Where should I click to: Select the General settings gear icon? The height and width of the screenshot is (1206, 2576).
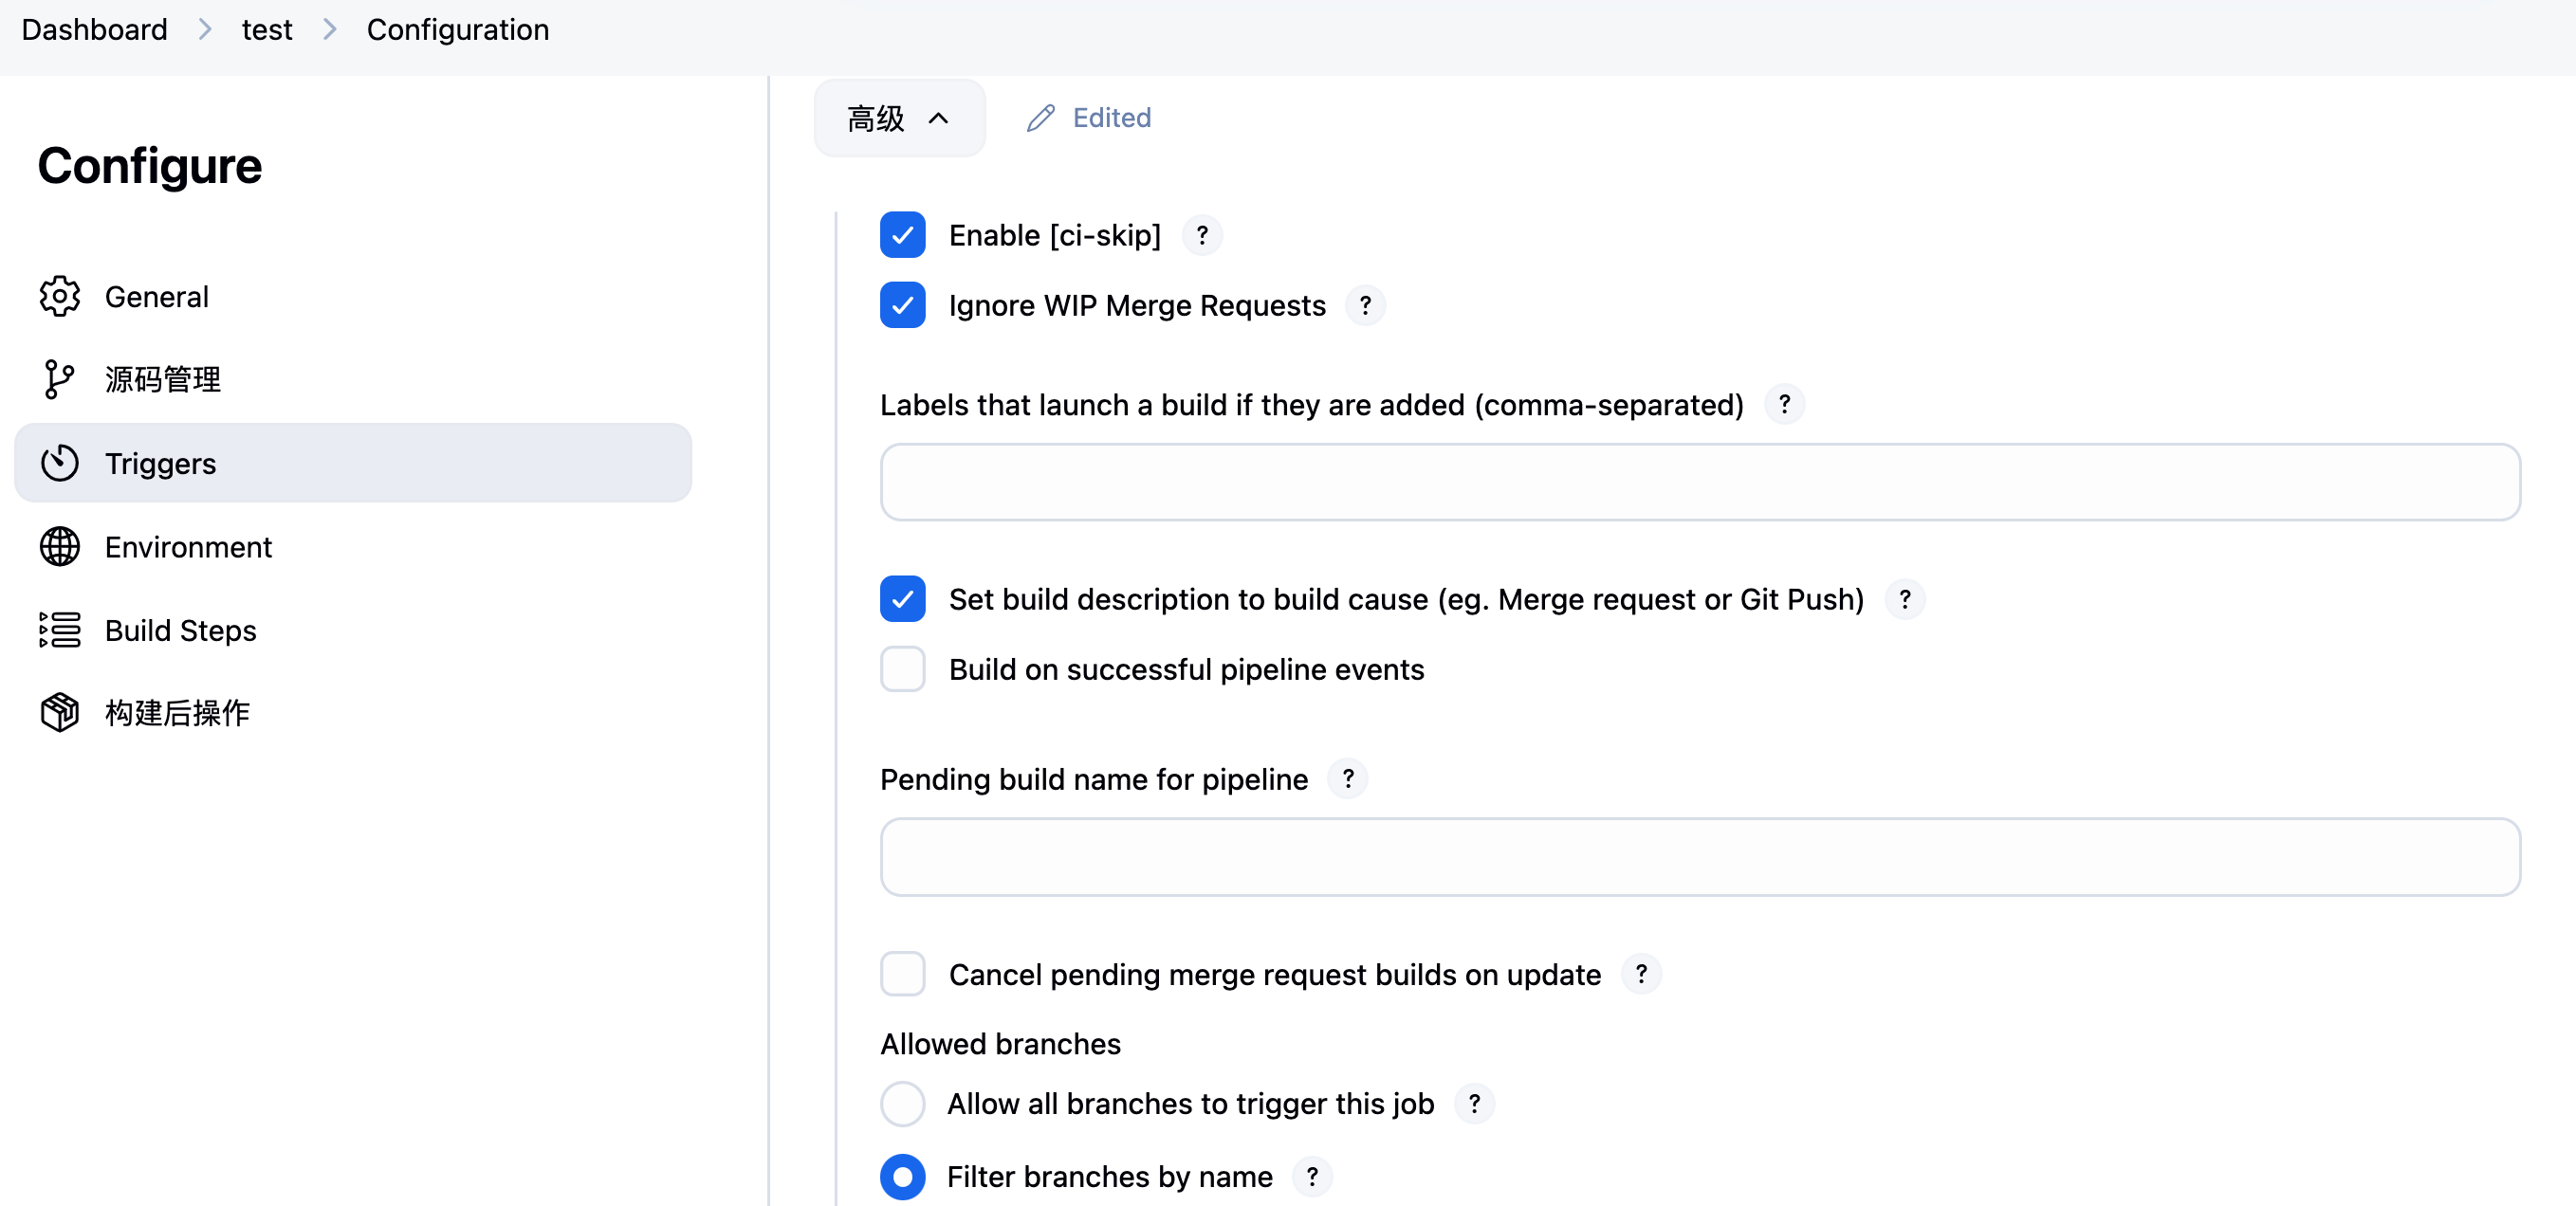pyautogui.click(x=60, y=296)
